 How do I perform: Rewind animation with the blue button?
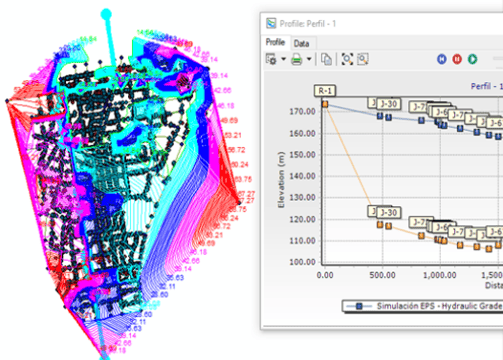pos(442,59)
